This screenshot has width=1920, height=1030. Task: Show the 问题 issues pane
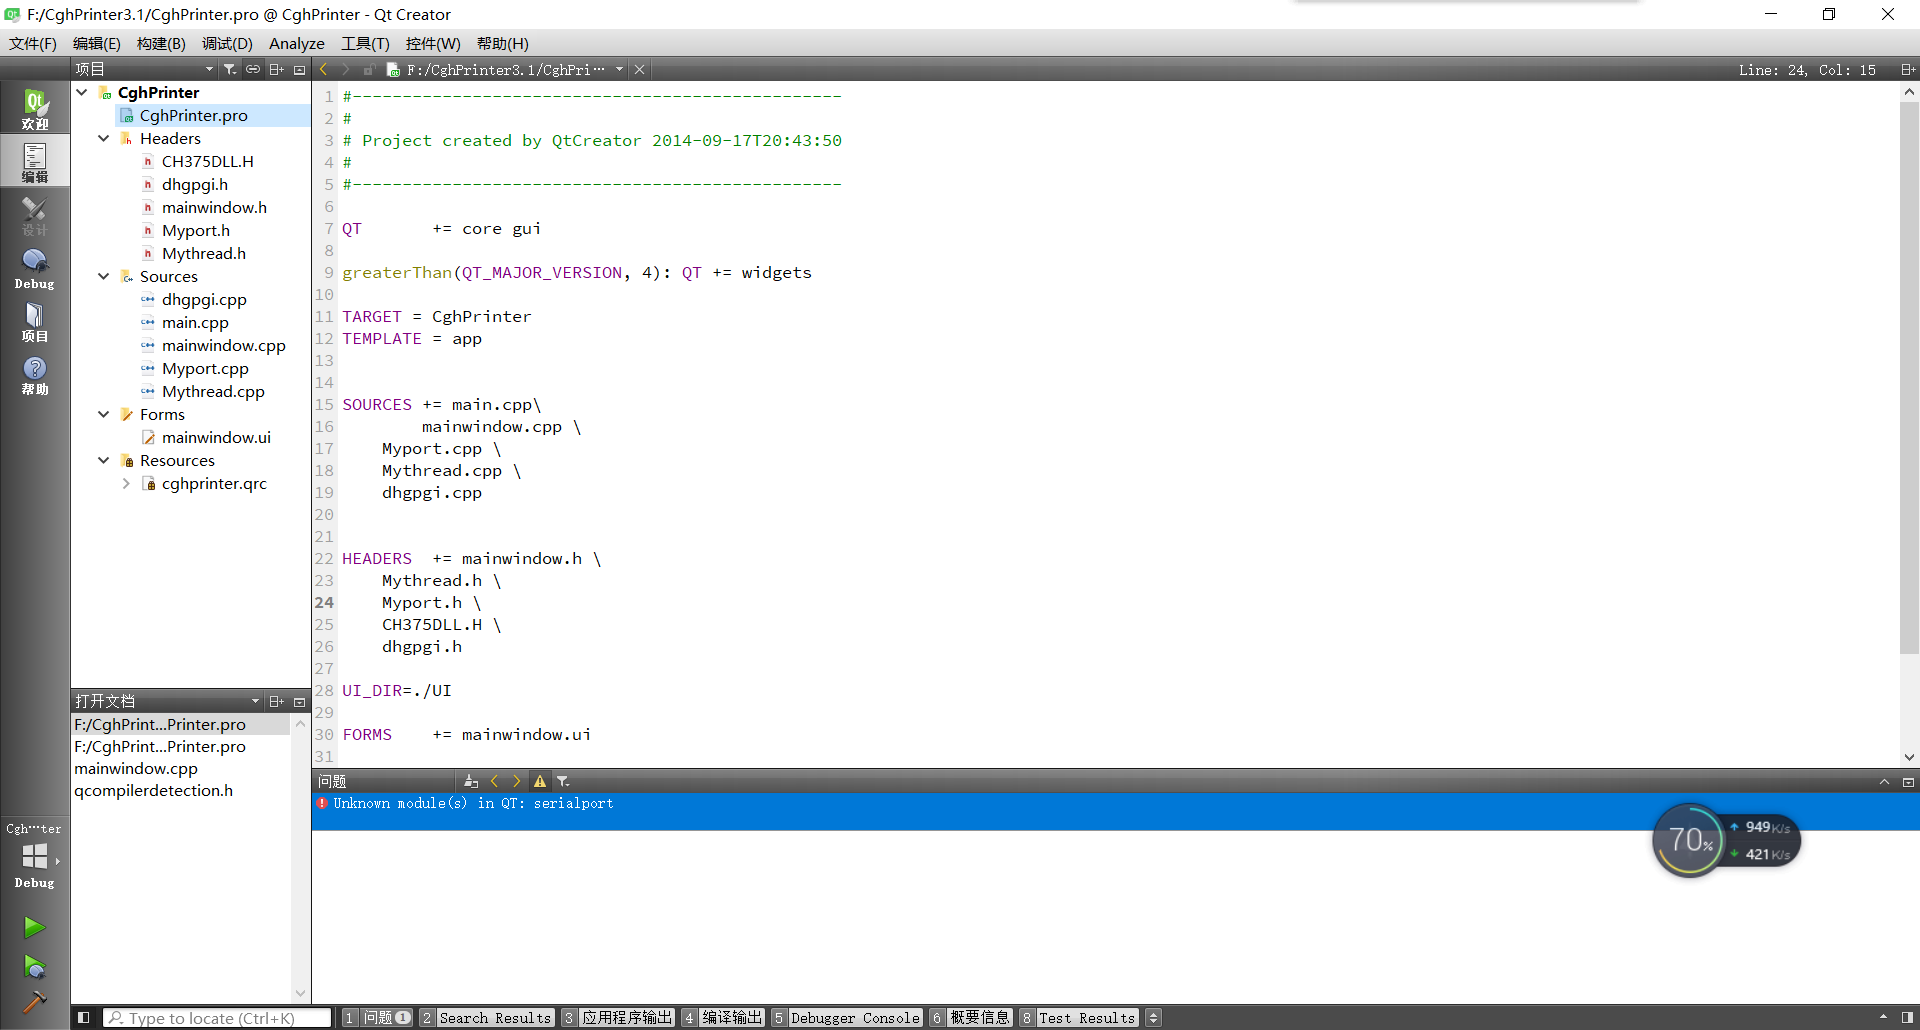coord(377,1018)
